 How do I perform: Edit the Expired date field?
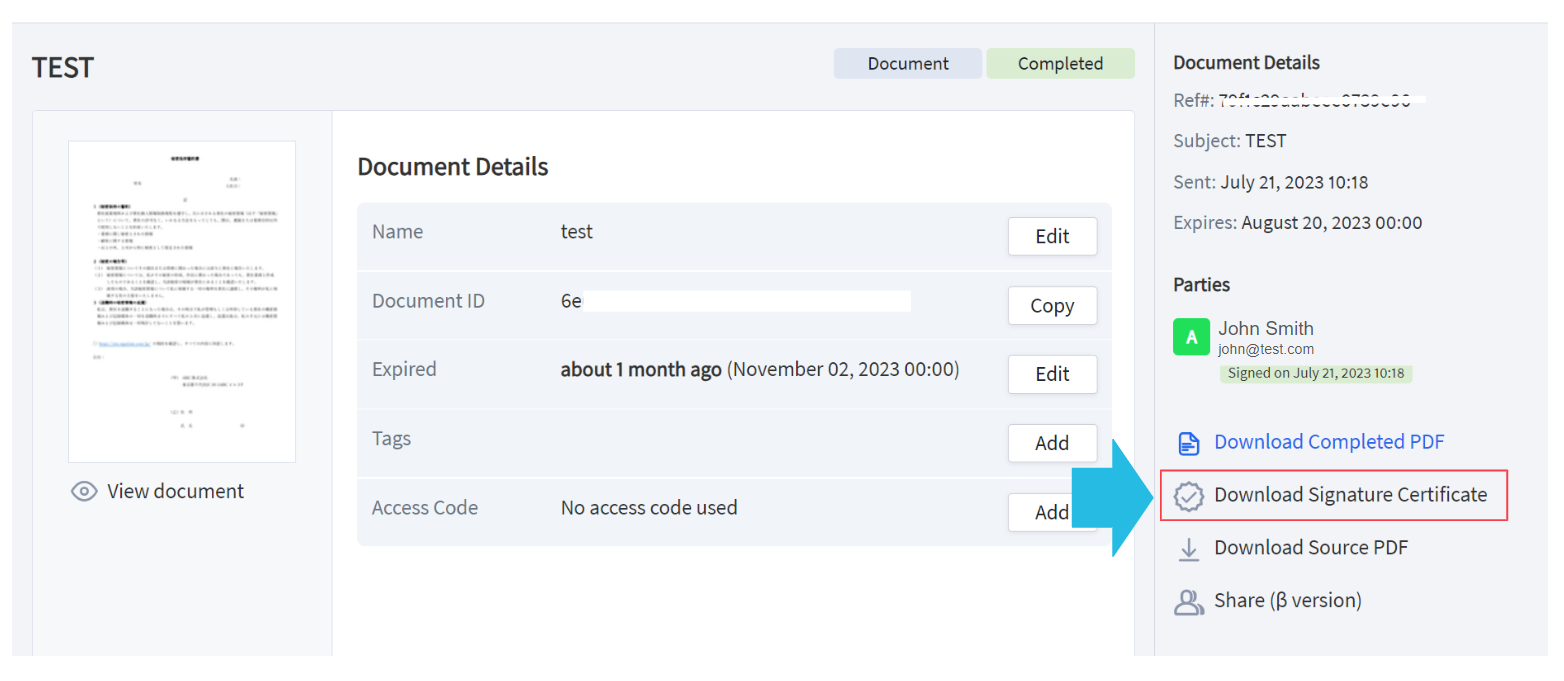[x=1052, y=373]
